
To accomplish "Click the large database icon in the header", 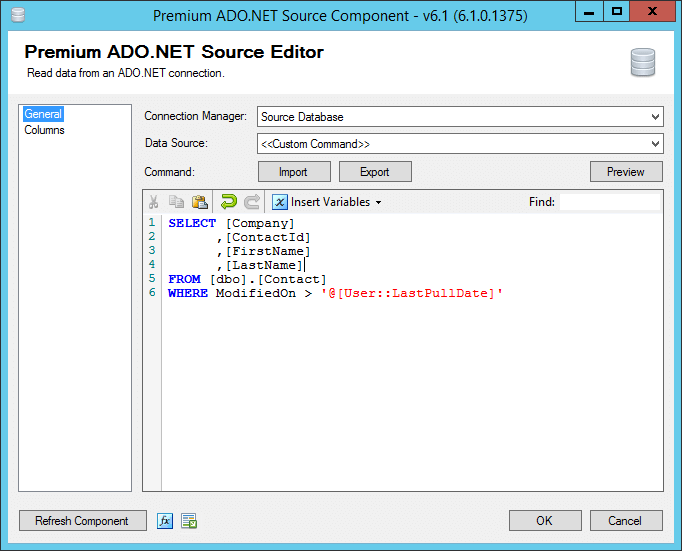I will (x=643, y=62).
